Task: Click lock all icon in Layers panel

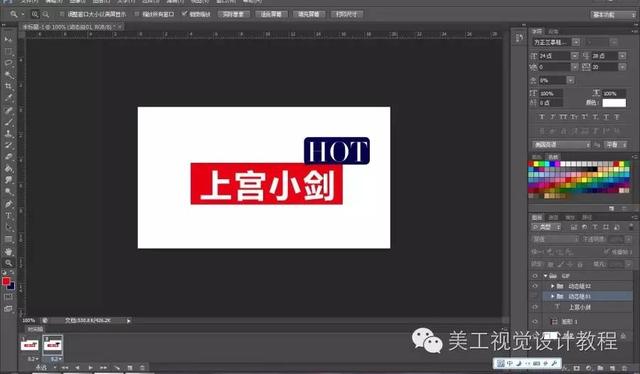Action: [580, 265]
